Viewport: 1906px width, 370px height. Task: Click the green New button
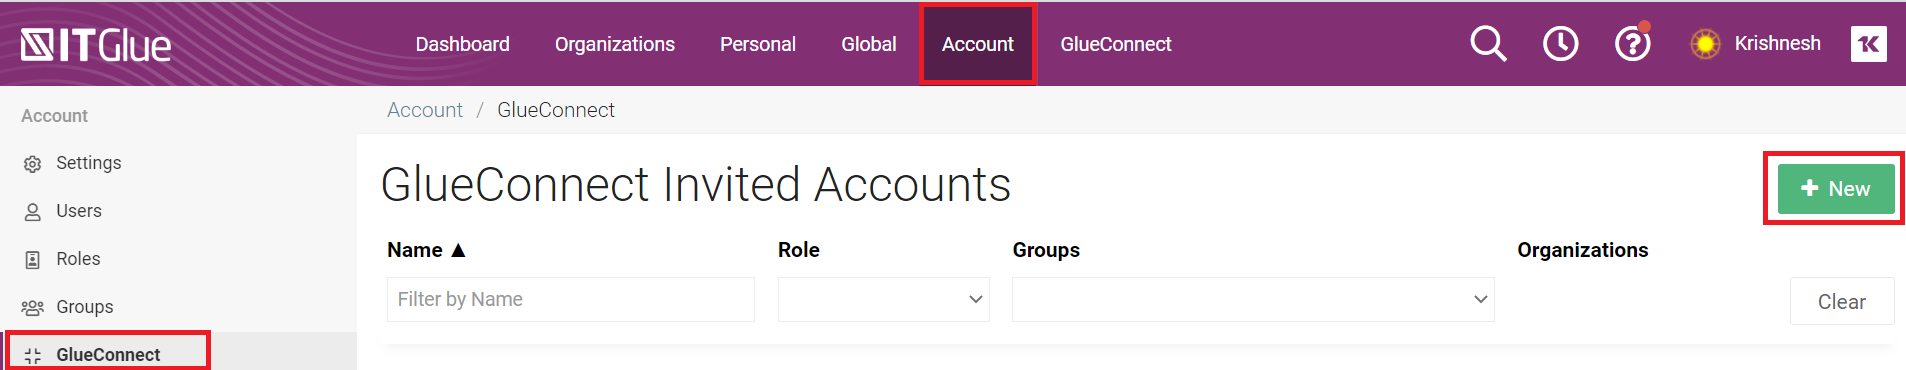pyautogui.click(x=1836, y=189)
